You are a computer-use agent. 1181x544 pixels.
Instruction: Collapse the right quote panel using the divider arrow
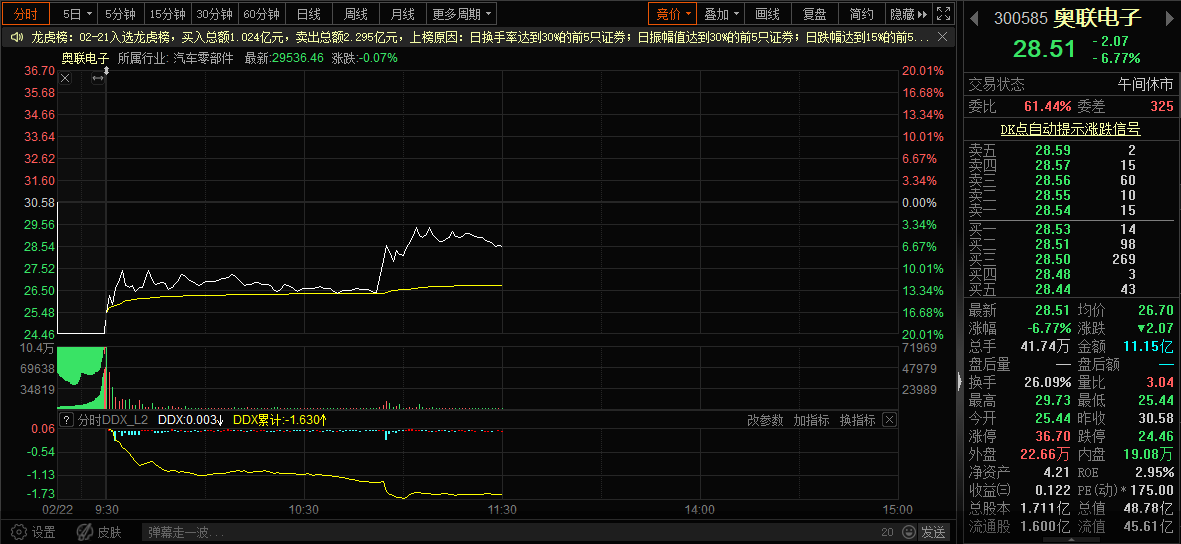click(959, 380)
